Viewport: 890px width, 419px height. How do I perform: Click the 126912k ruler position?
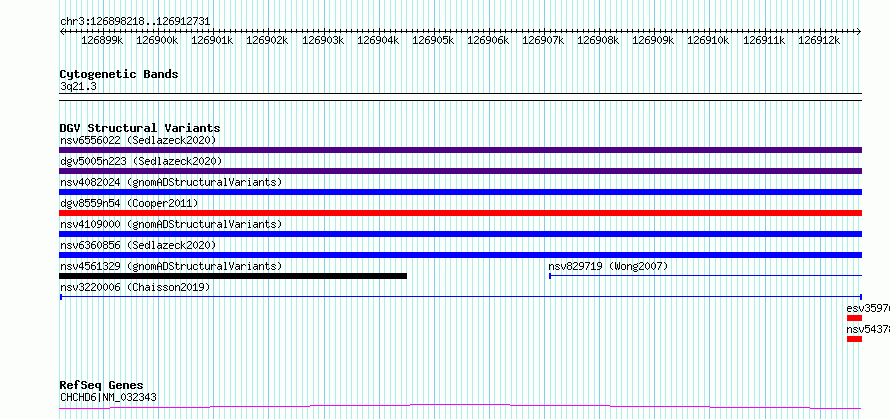point(819,41)
